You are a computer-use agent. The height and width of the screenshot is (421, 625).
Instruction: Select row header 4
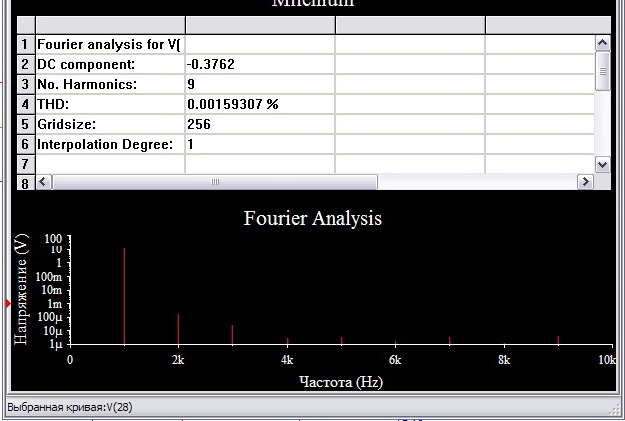(26, 104)
